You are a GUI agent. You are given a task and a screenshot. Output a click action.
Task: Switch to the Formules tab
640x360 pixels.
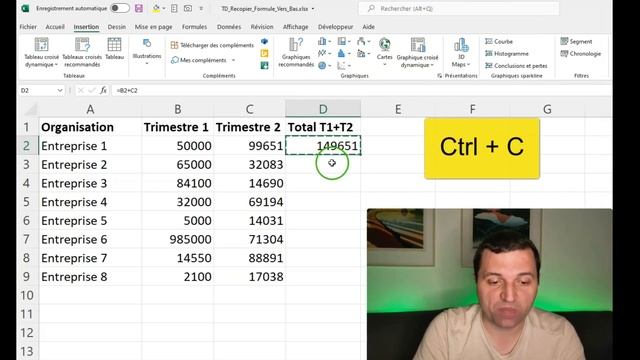coord(194,27)
